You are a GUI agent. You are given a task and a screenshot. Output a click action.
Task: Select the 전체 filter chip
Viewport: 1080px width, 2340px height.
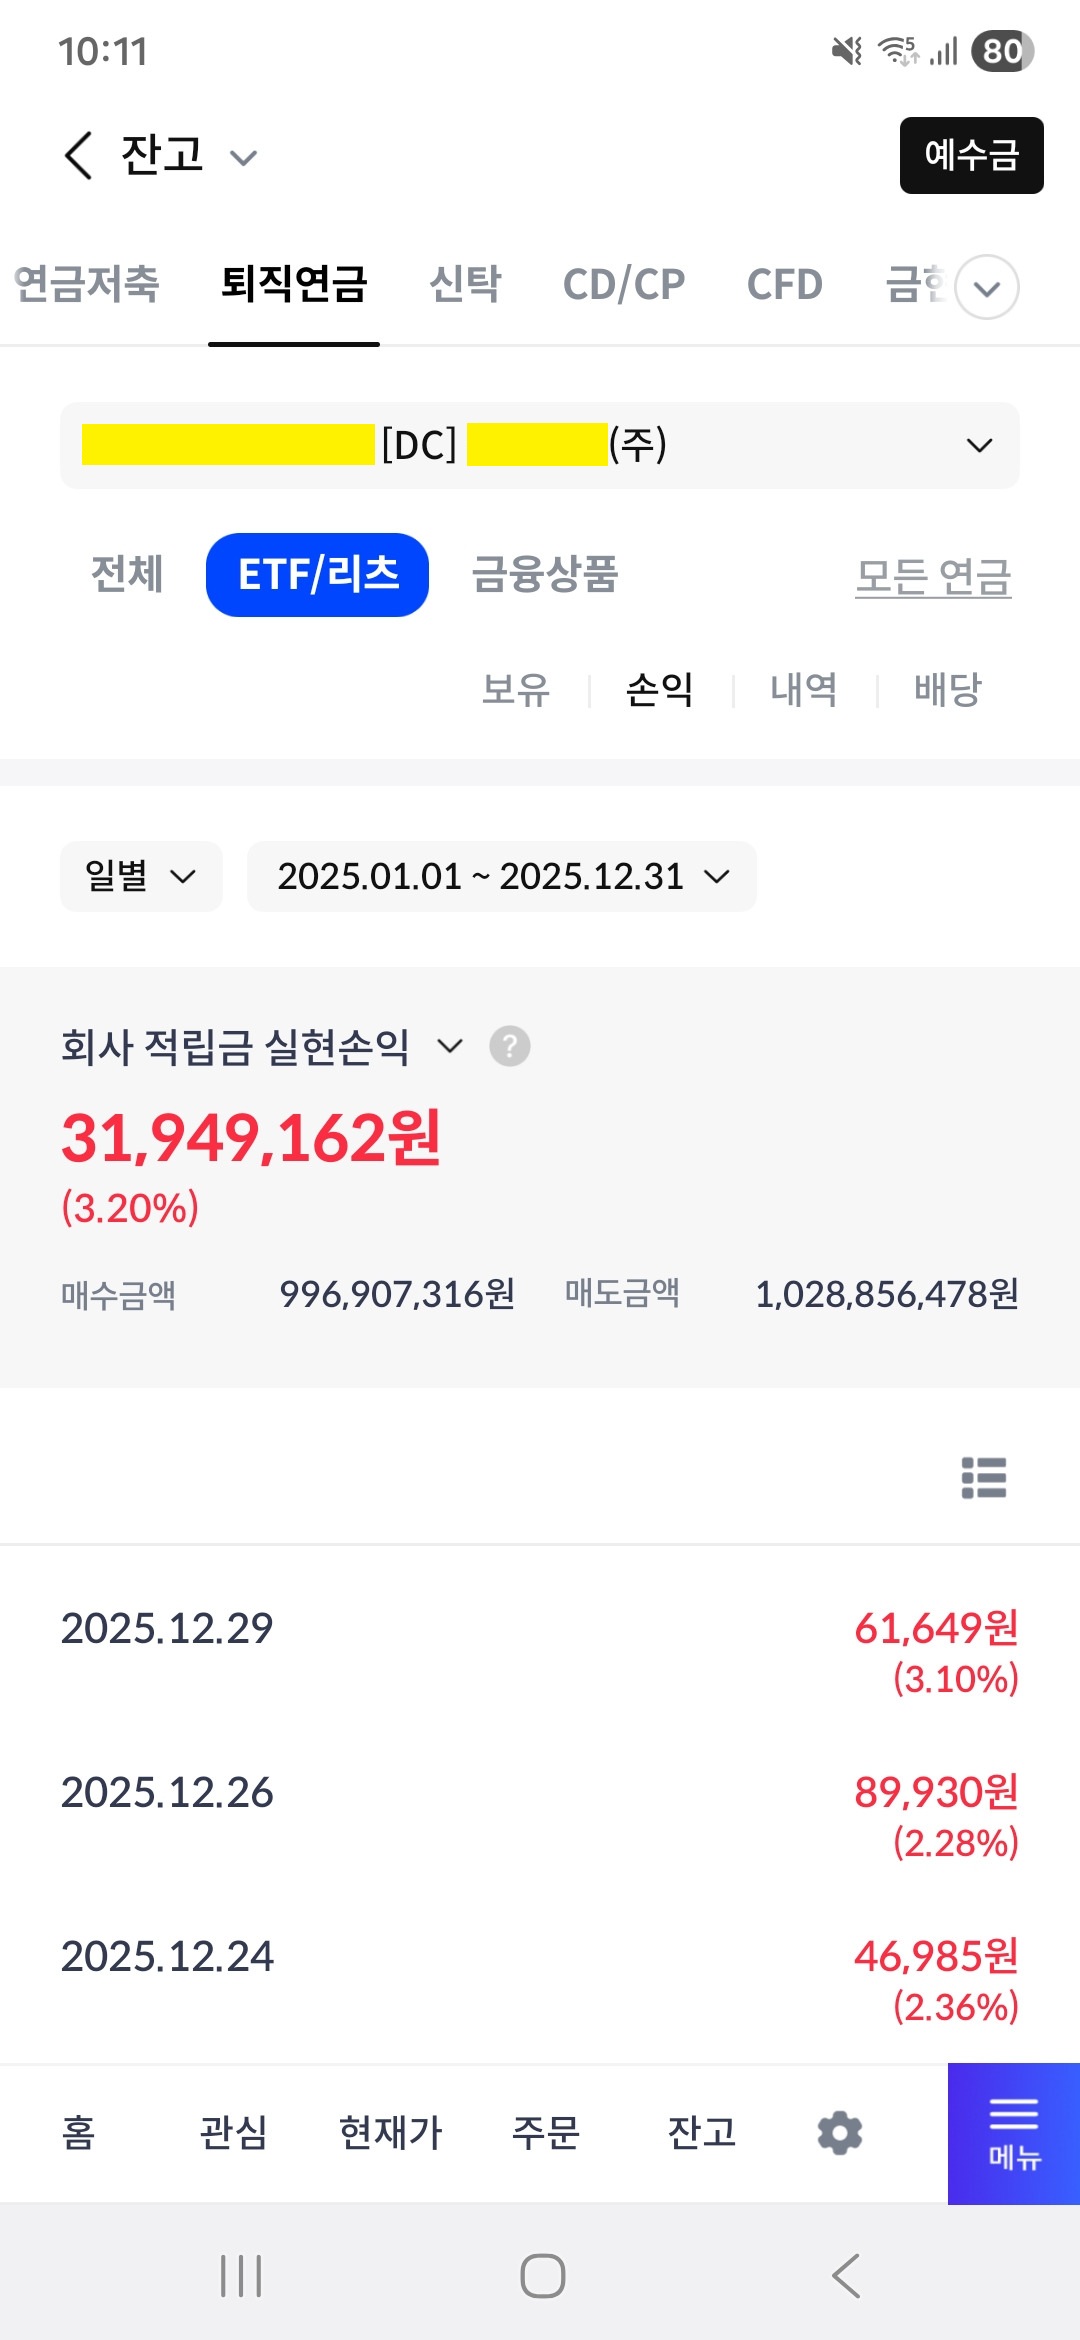(x=127, y=575)
